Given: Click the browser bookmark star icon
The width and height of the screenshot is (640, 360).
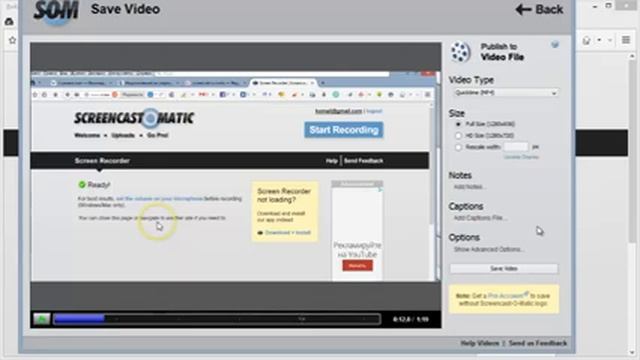Looking at the screenshot, I should (13, 40).
